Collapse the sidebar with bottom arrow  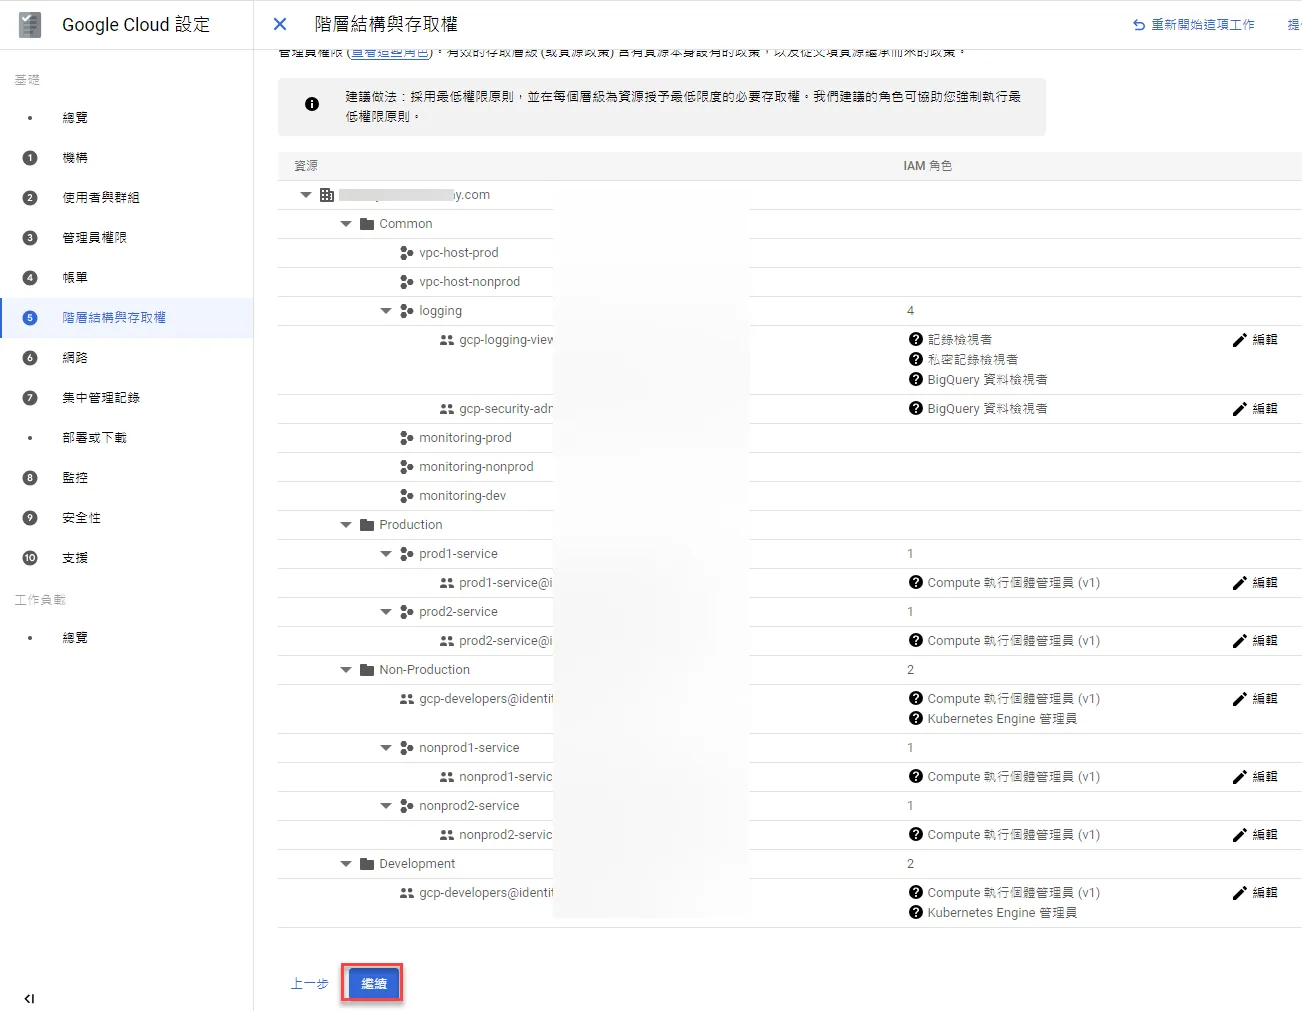[29, 998]
